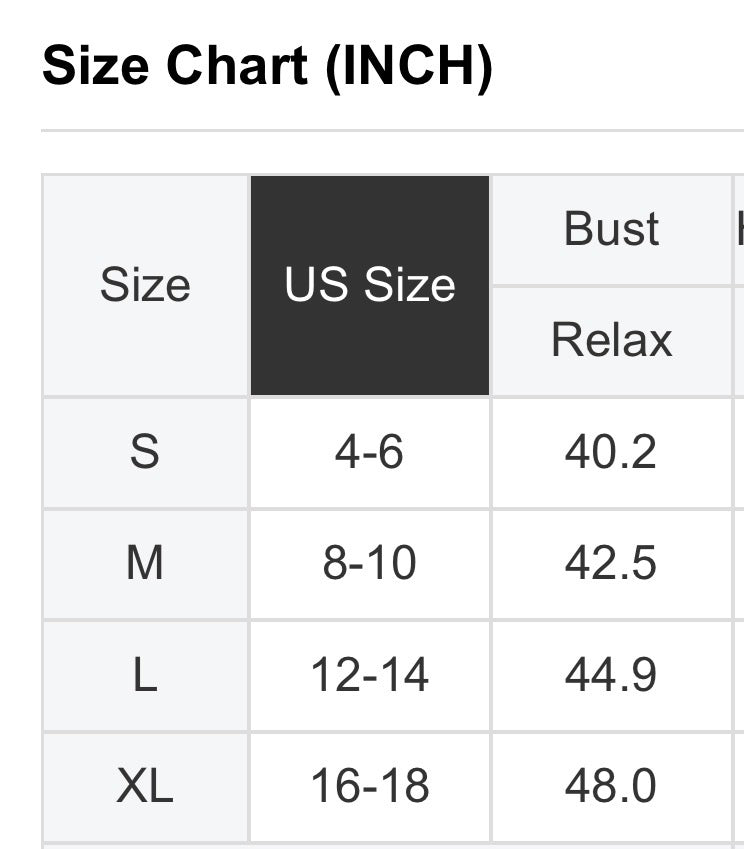The image size is (744, 849).
Task: Click the Size Chart (INCH) heading
Action: [267, 66]
